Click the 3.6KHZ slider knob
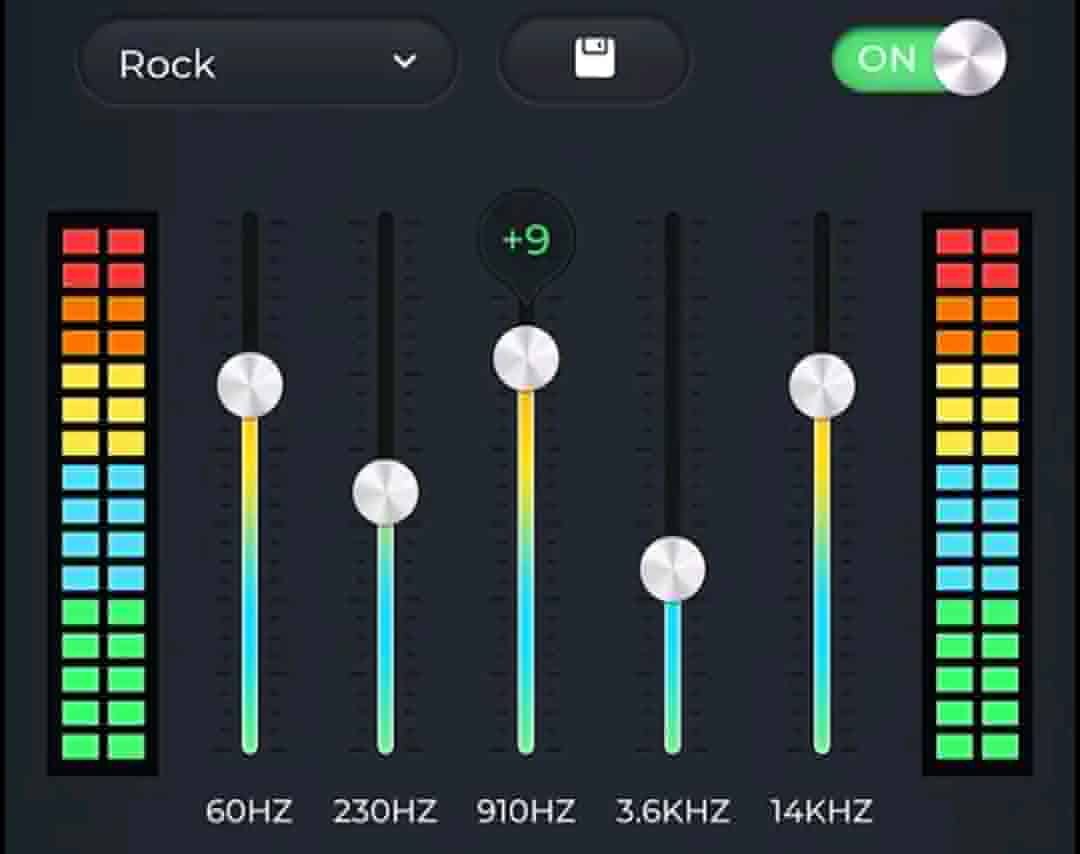Image resolution: width=1080 pixels, height=854 pixels. pos(673,570)
